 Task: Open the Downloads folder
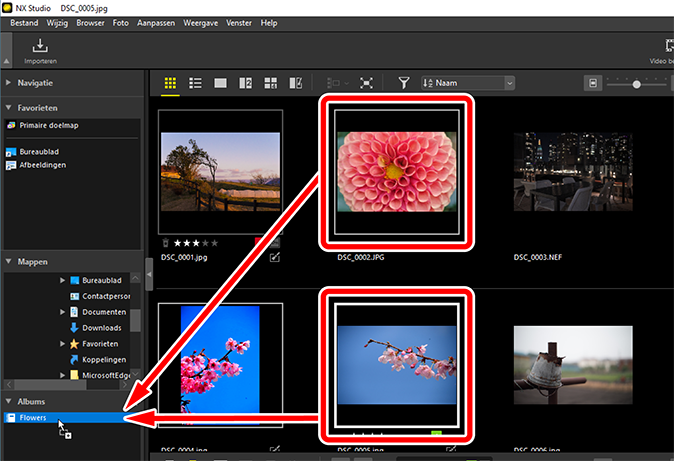pos(101,328)
